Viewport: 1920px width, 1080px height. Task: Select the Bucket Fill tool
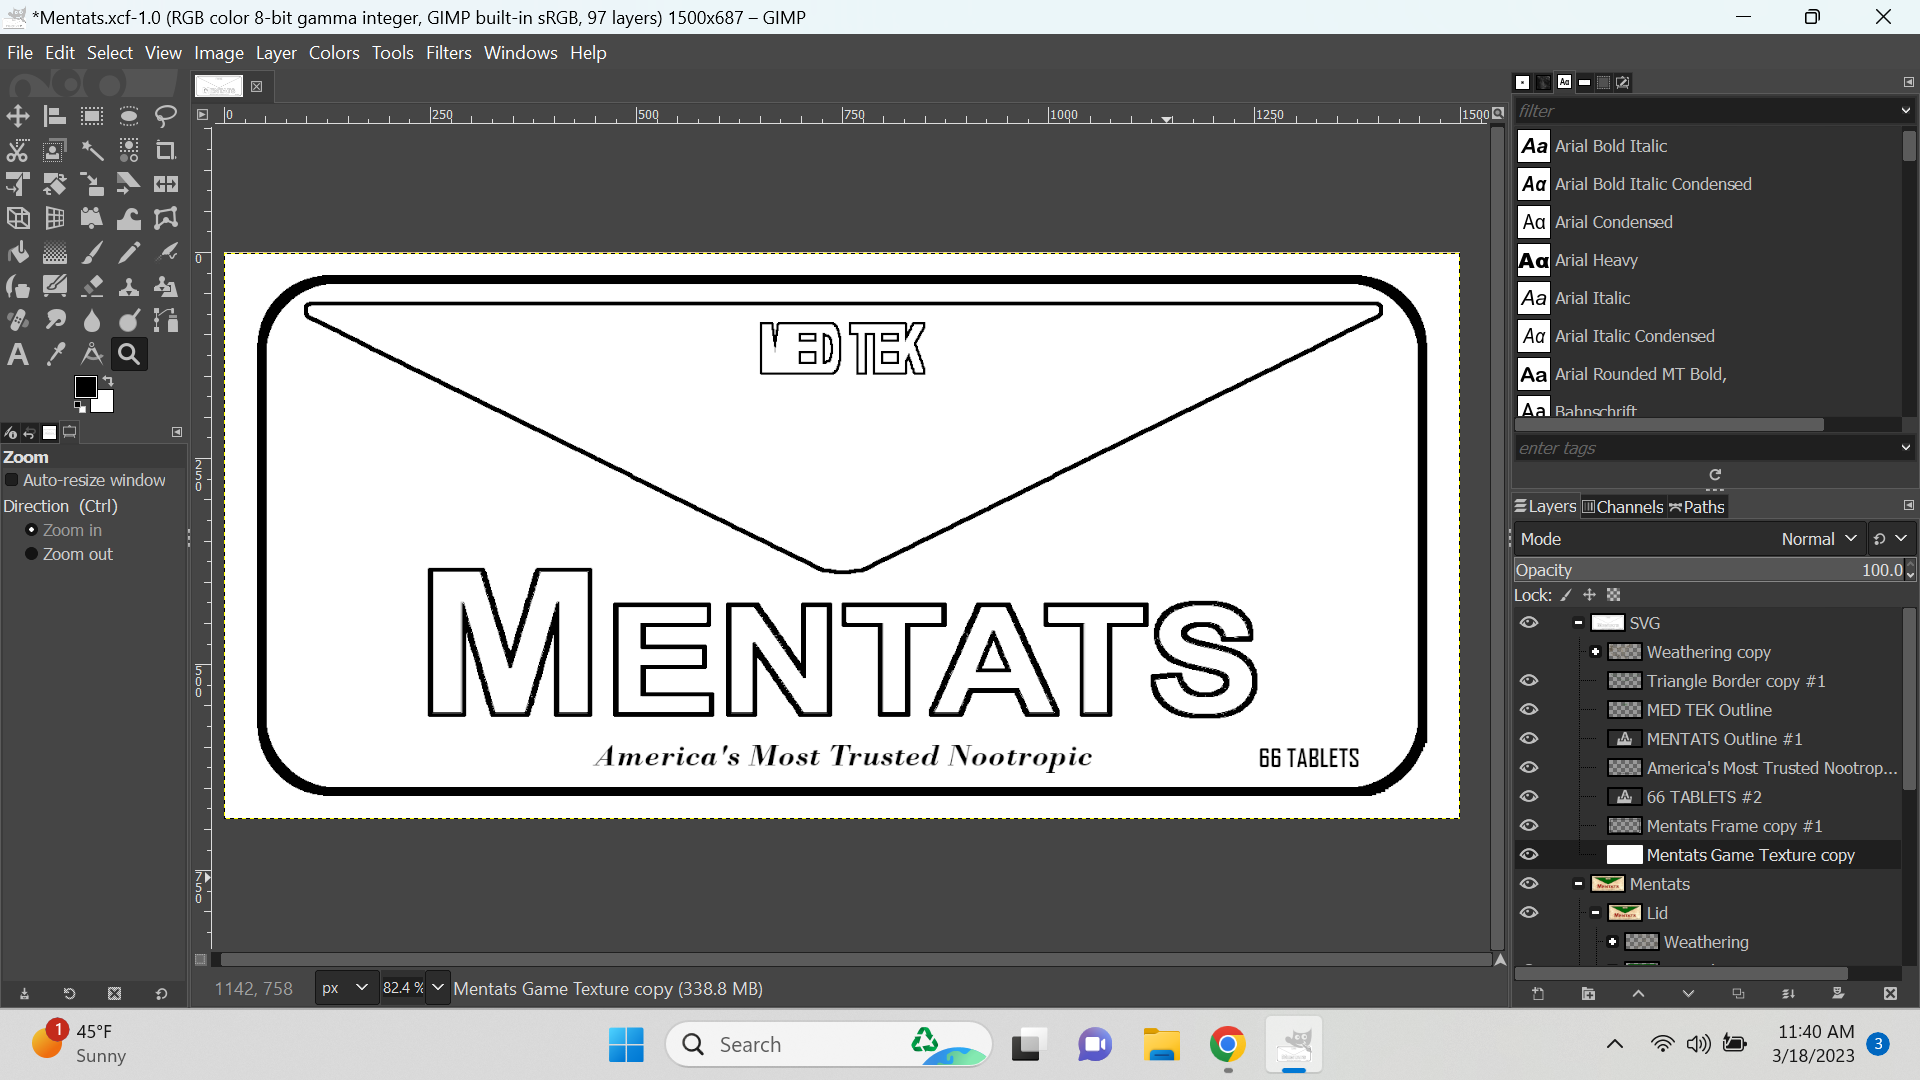point(18,252)
